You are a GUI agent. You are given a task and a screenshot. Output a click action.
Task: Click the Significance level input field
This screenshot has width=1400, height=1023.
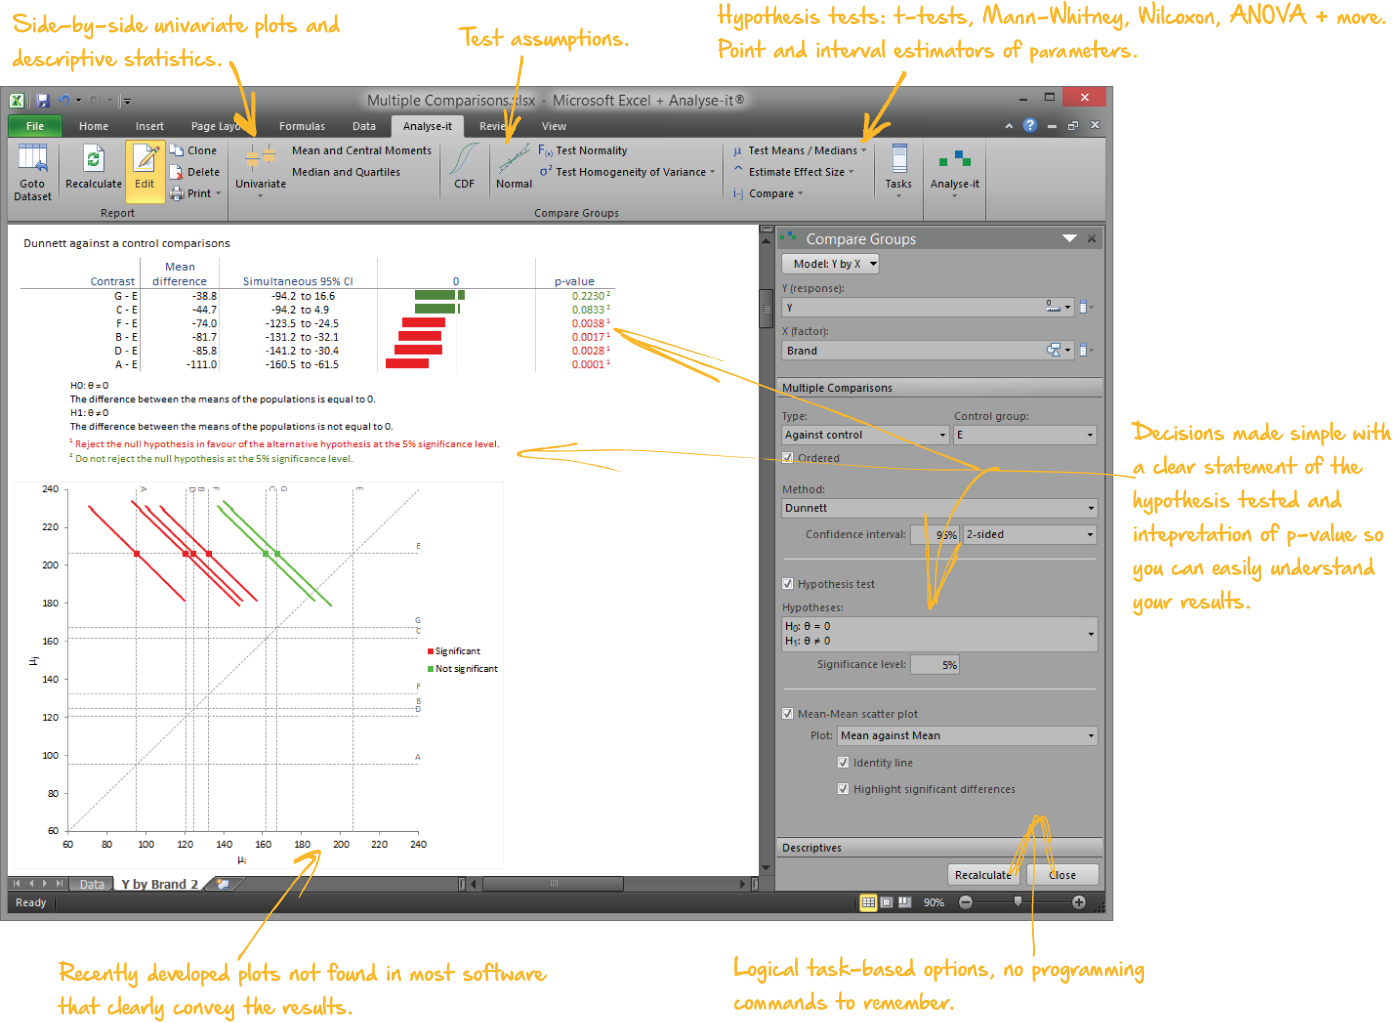[935, 665]
